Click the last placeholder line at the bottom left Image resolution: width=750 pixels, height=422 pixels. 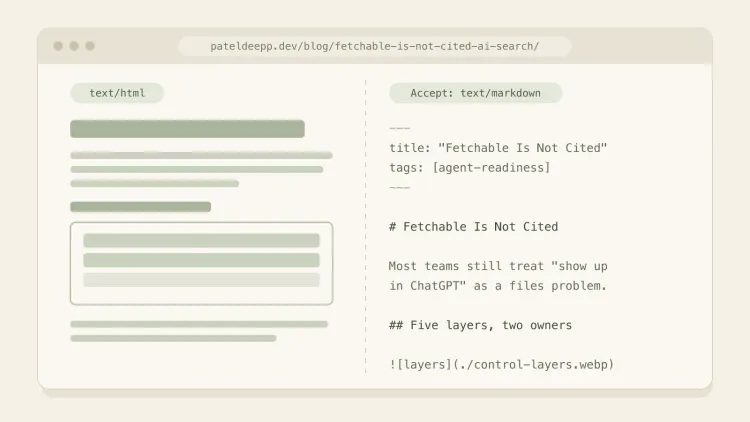pyautogui.click(x=173, y=338)
